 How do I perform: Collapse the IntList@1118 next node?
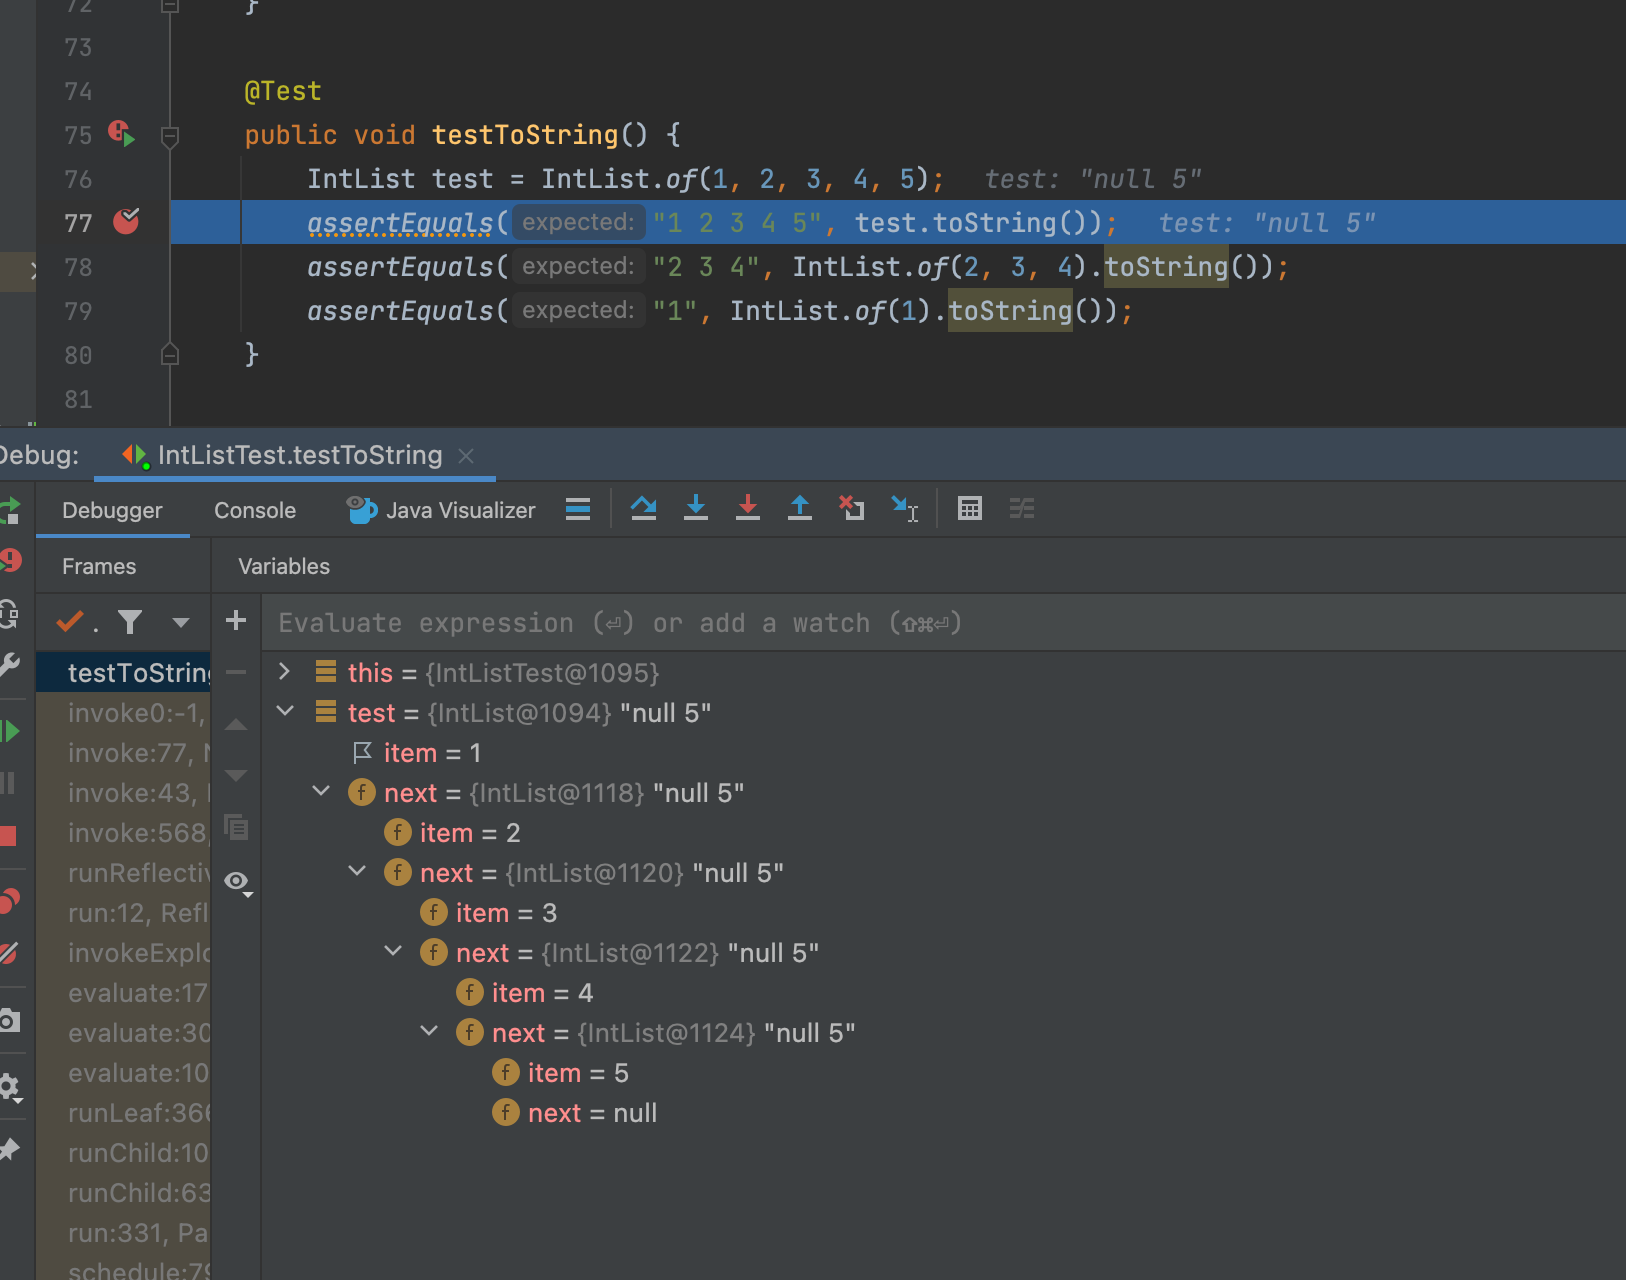pos(321,792)
